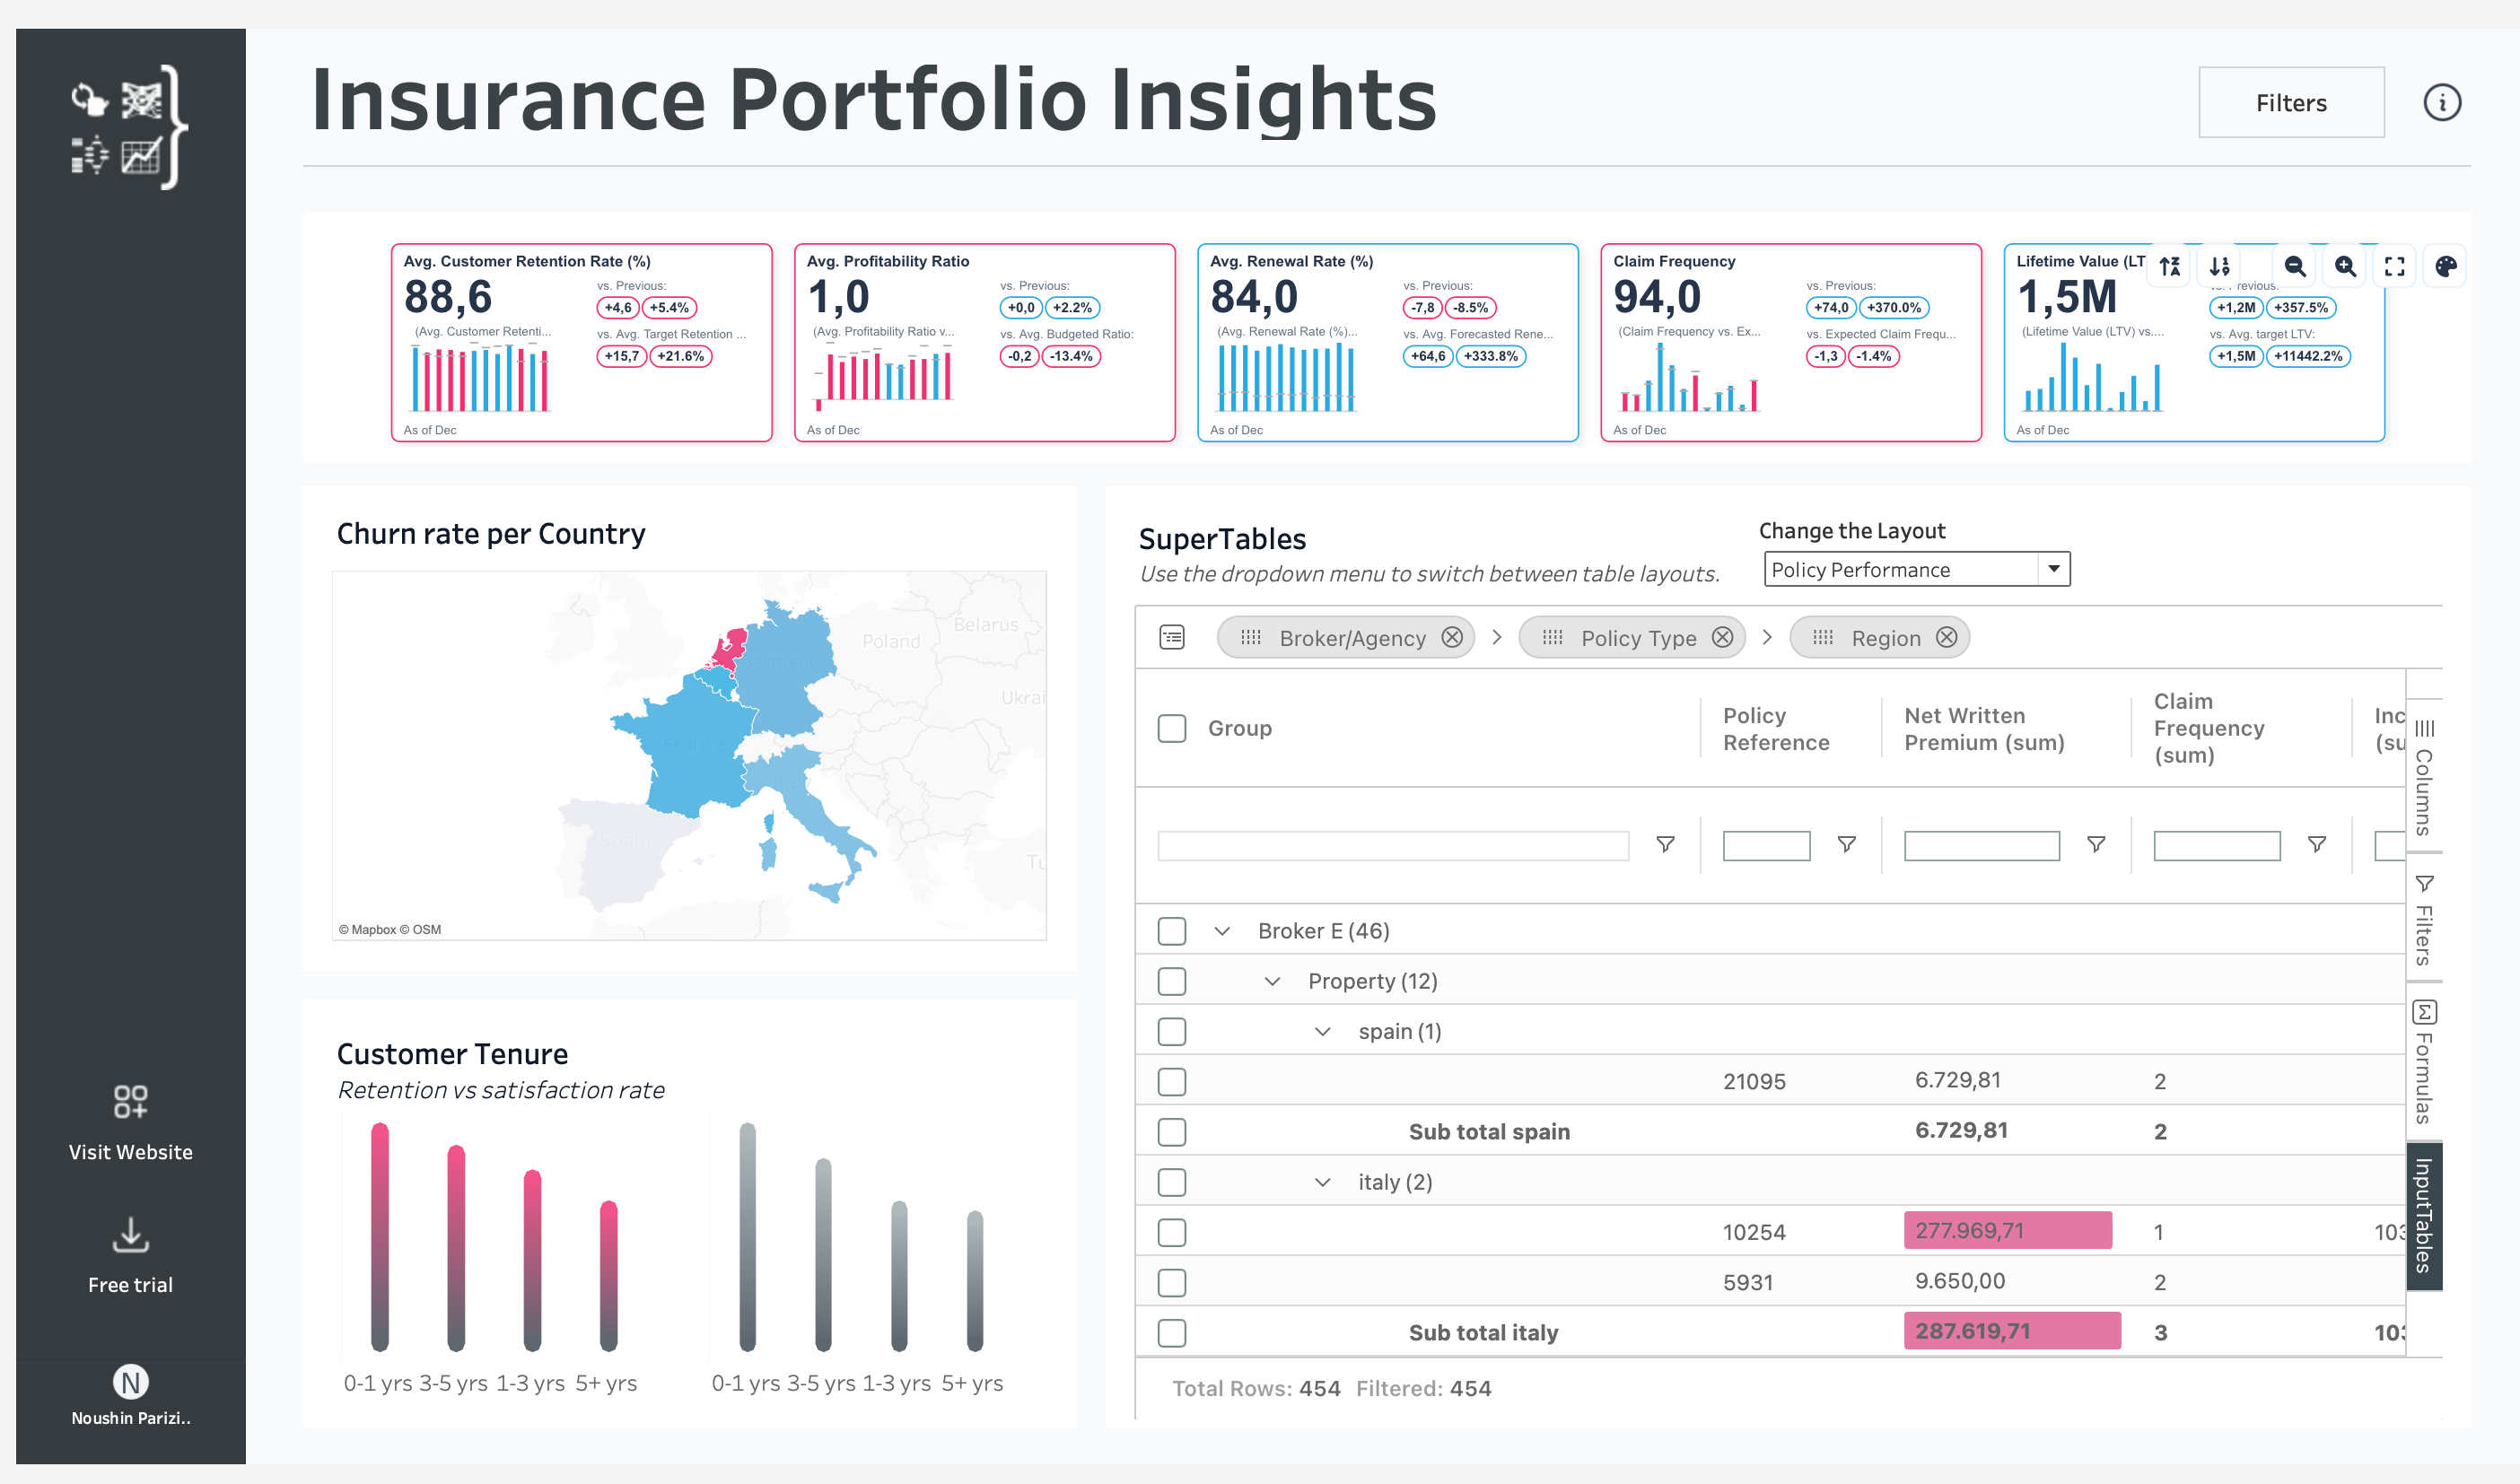Check the Sub total italy row checkbox
Image resolution: width=2520 pixels, height=1484 pixels.
tap(1172, 1333)
